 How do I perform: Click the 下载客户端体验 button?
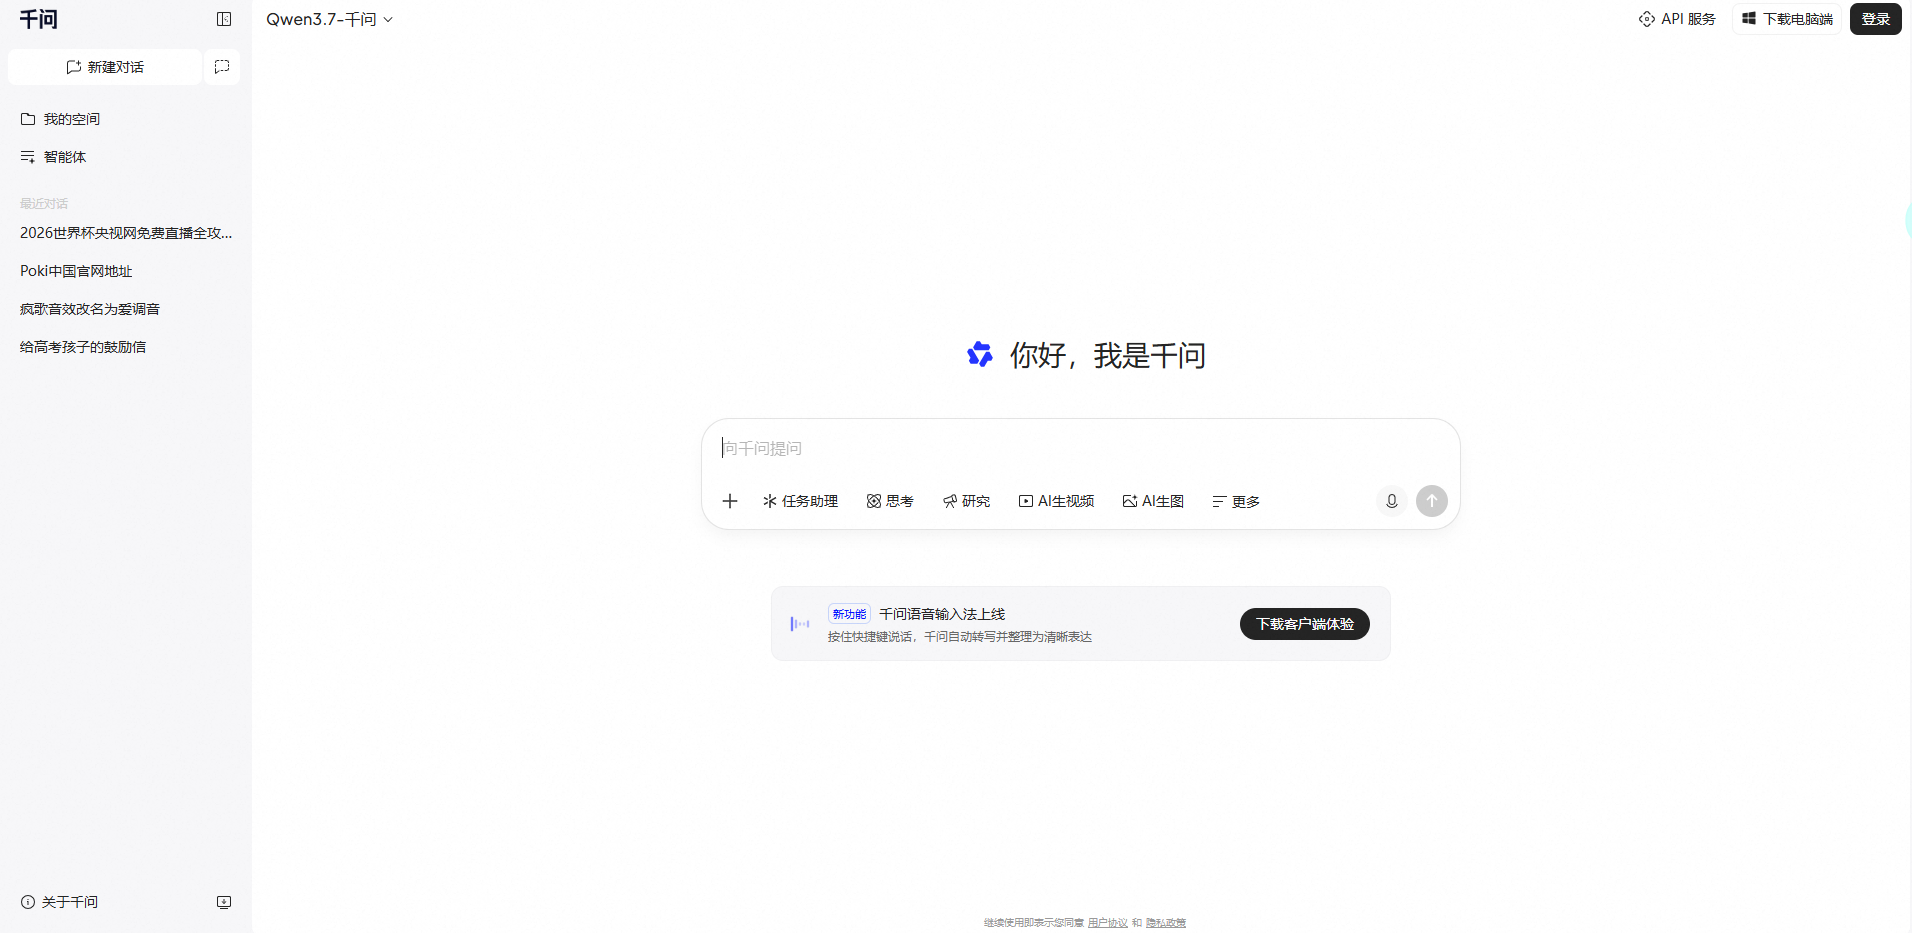(x=1305, y=624)
